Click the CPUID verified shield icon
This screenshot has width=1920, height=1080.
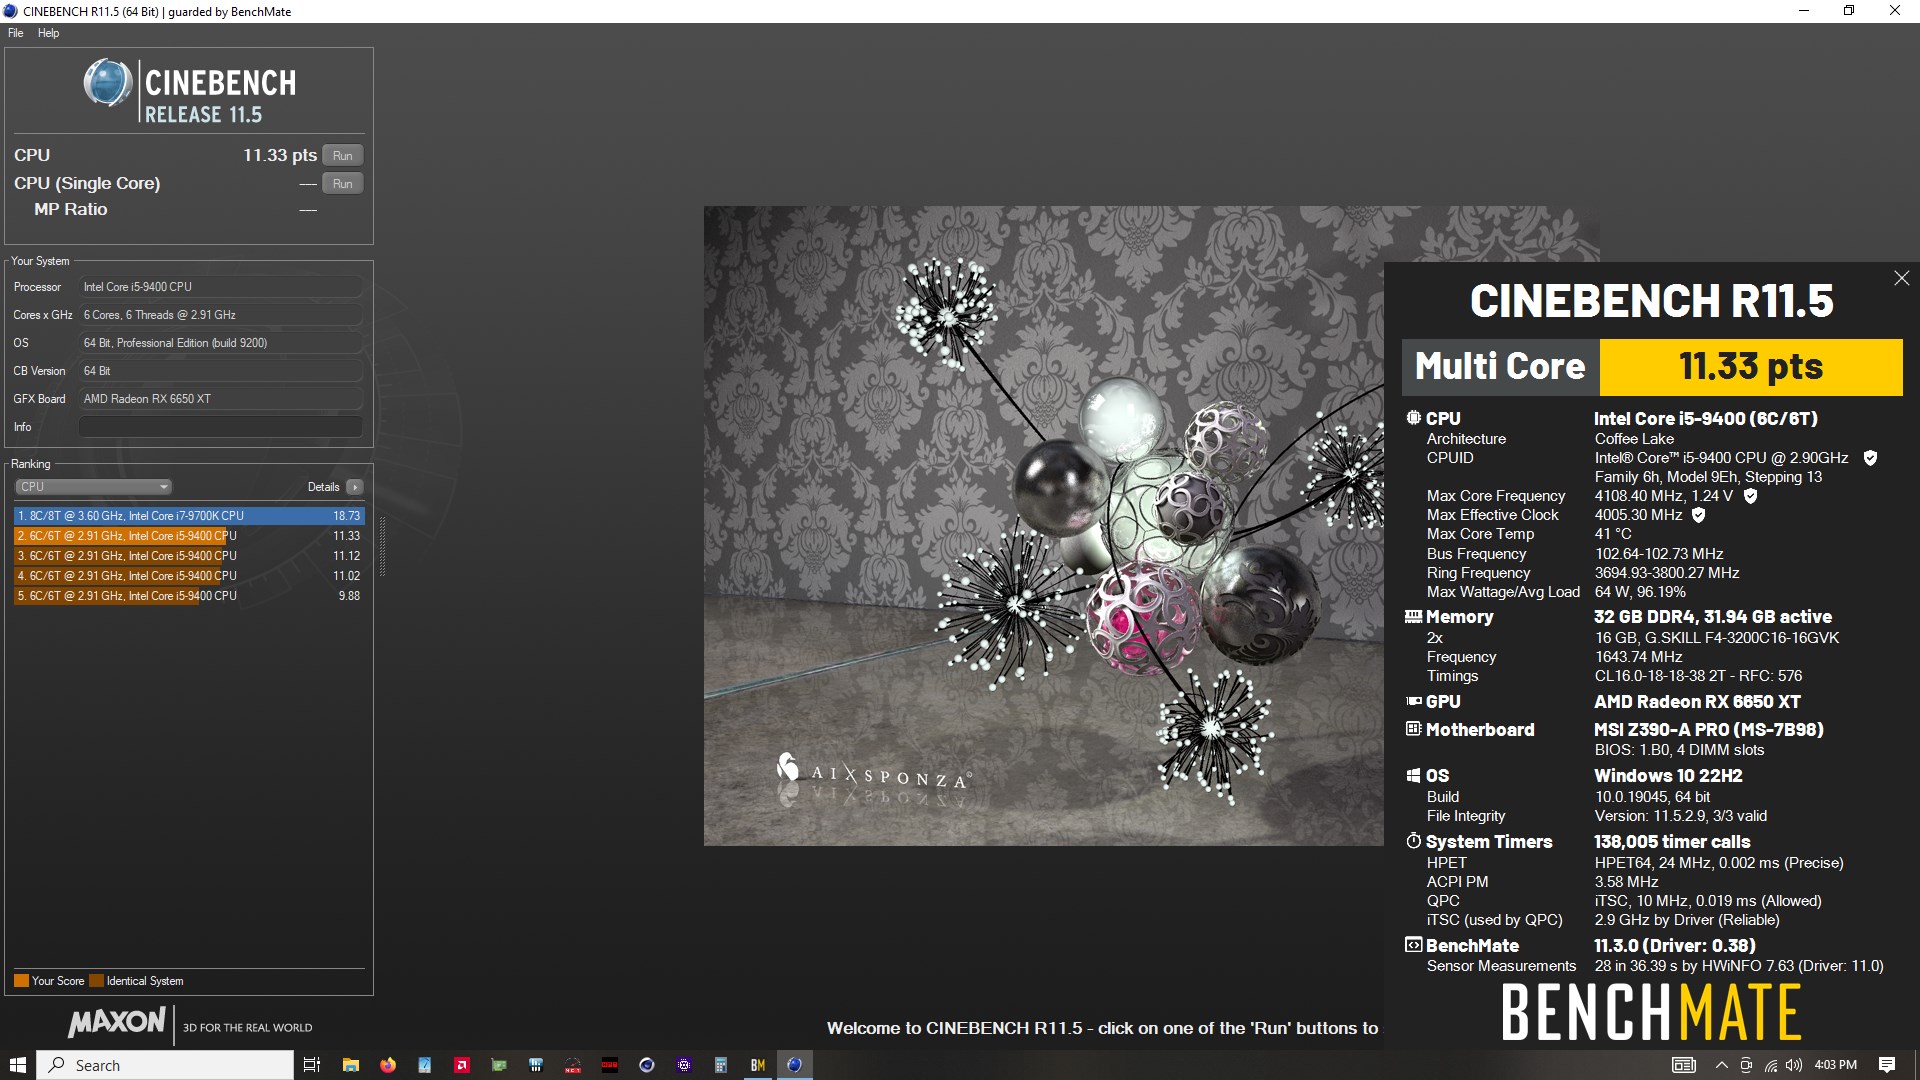coord(1870,458)
